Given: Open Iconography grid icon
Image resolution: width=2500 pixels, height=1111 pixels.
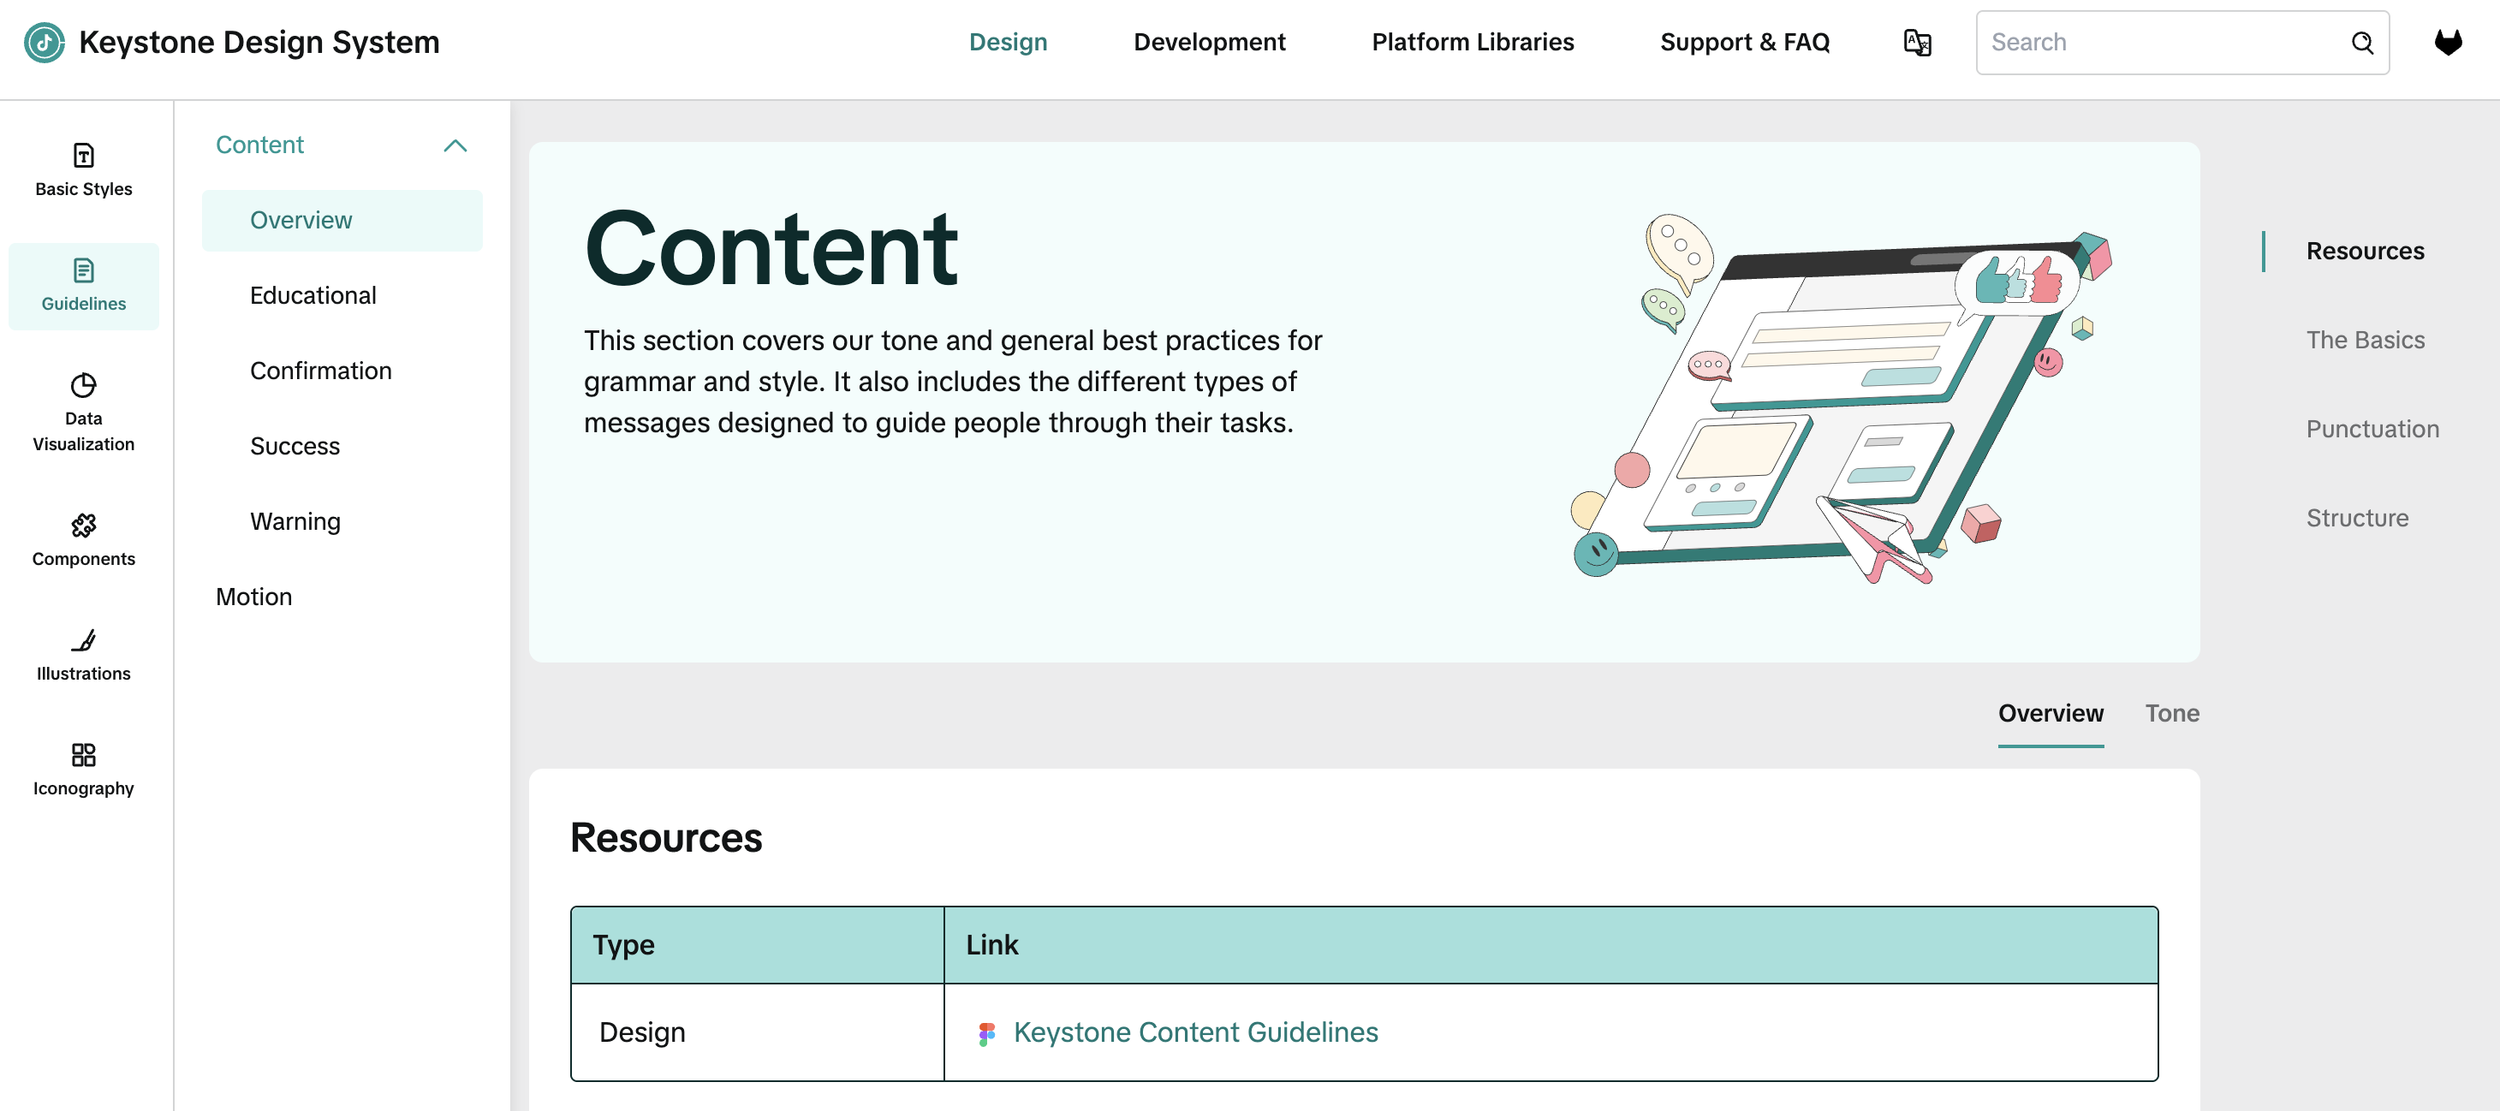Looking at the screenshot, I should pos(83,755).
